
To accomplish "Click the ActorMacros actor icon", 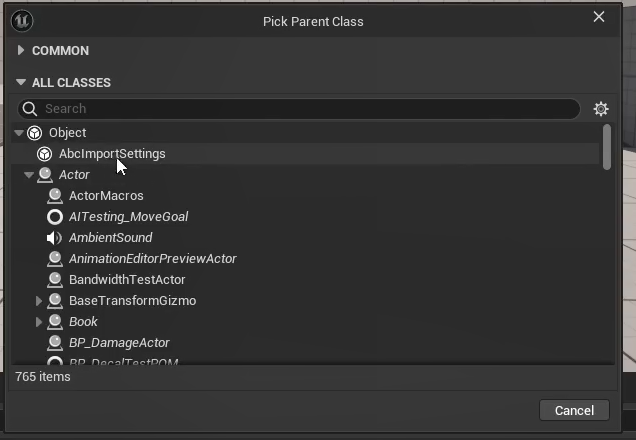I will (x=54, y=196).
